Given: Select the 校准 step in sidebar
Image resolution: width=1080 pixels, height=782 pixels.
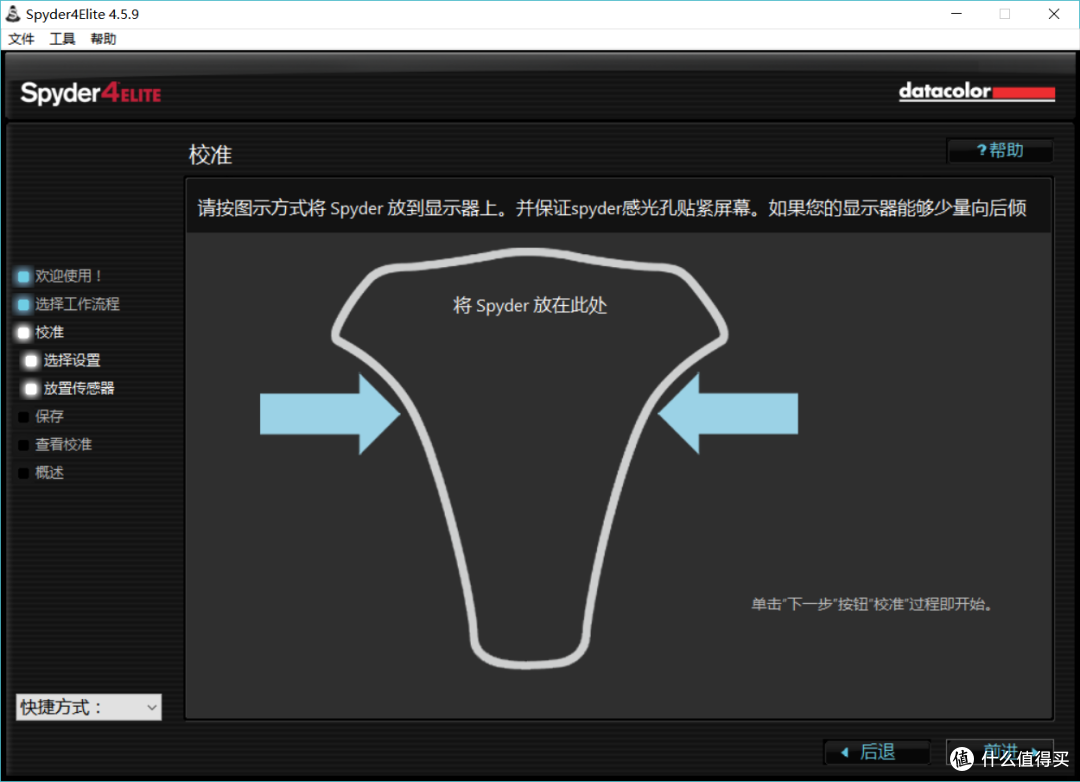Looking at the screenshot, I should 50,332.
